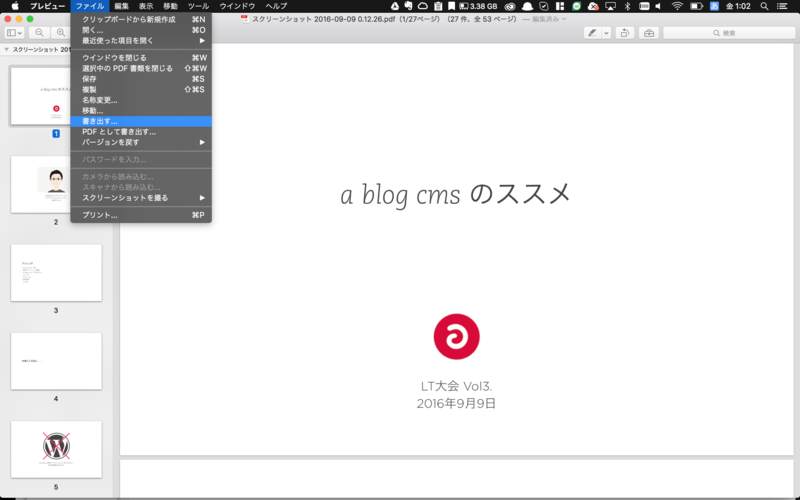Click the volume speaker menu bar icon
Screen dimensions: 800x500
(x=658, y=6)
